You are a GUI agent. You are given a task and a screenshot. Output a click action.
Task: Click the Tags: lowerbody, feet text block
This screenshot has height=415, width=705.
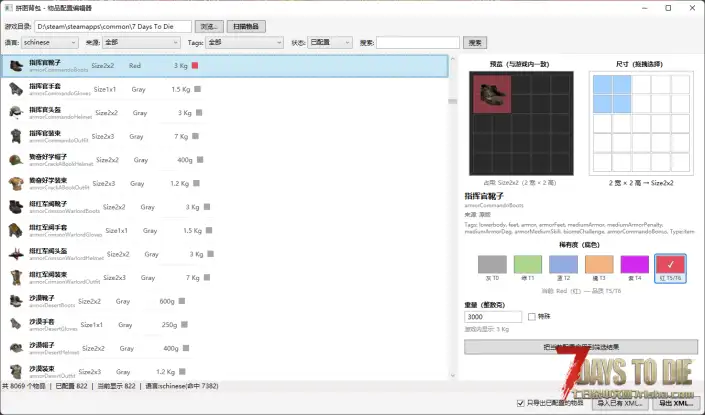coord(580,228)
